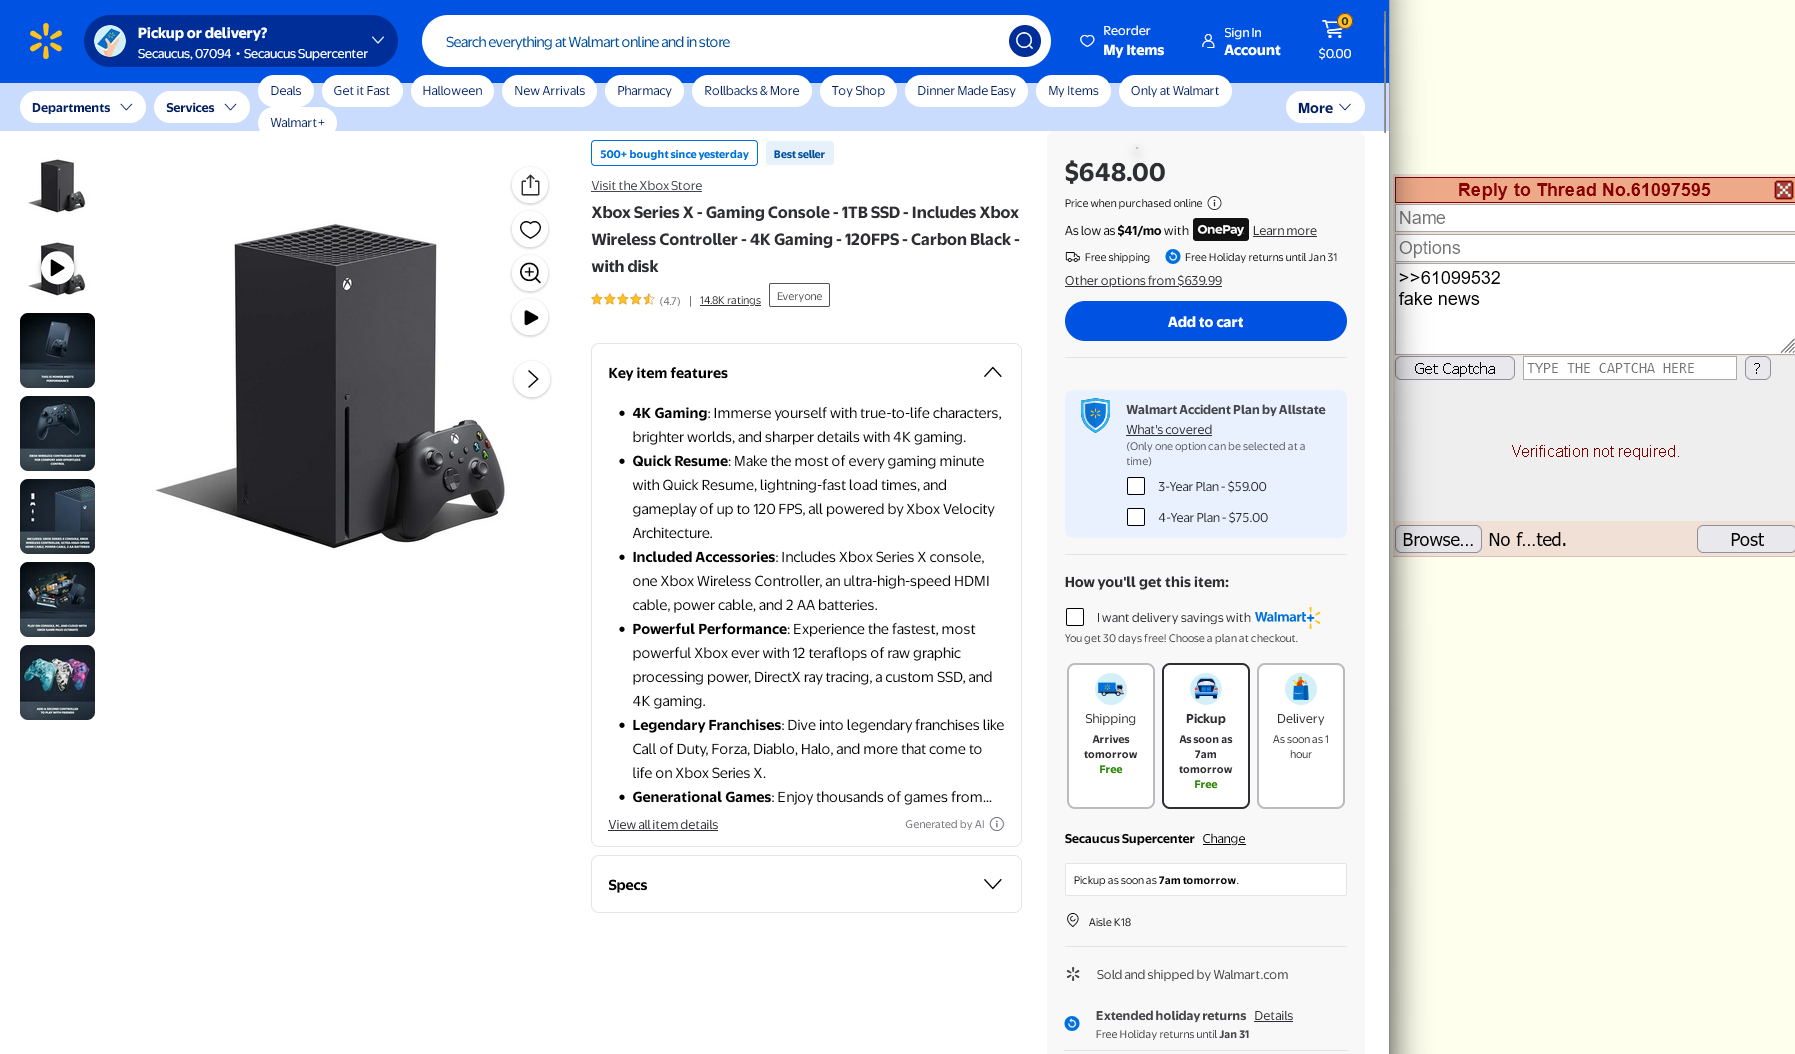The width and height of the screenshot is (1795, 1054).
Task: Select the video thumbnail
Action: pos(58,268)
